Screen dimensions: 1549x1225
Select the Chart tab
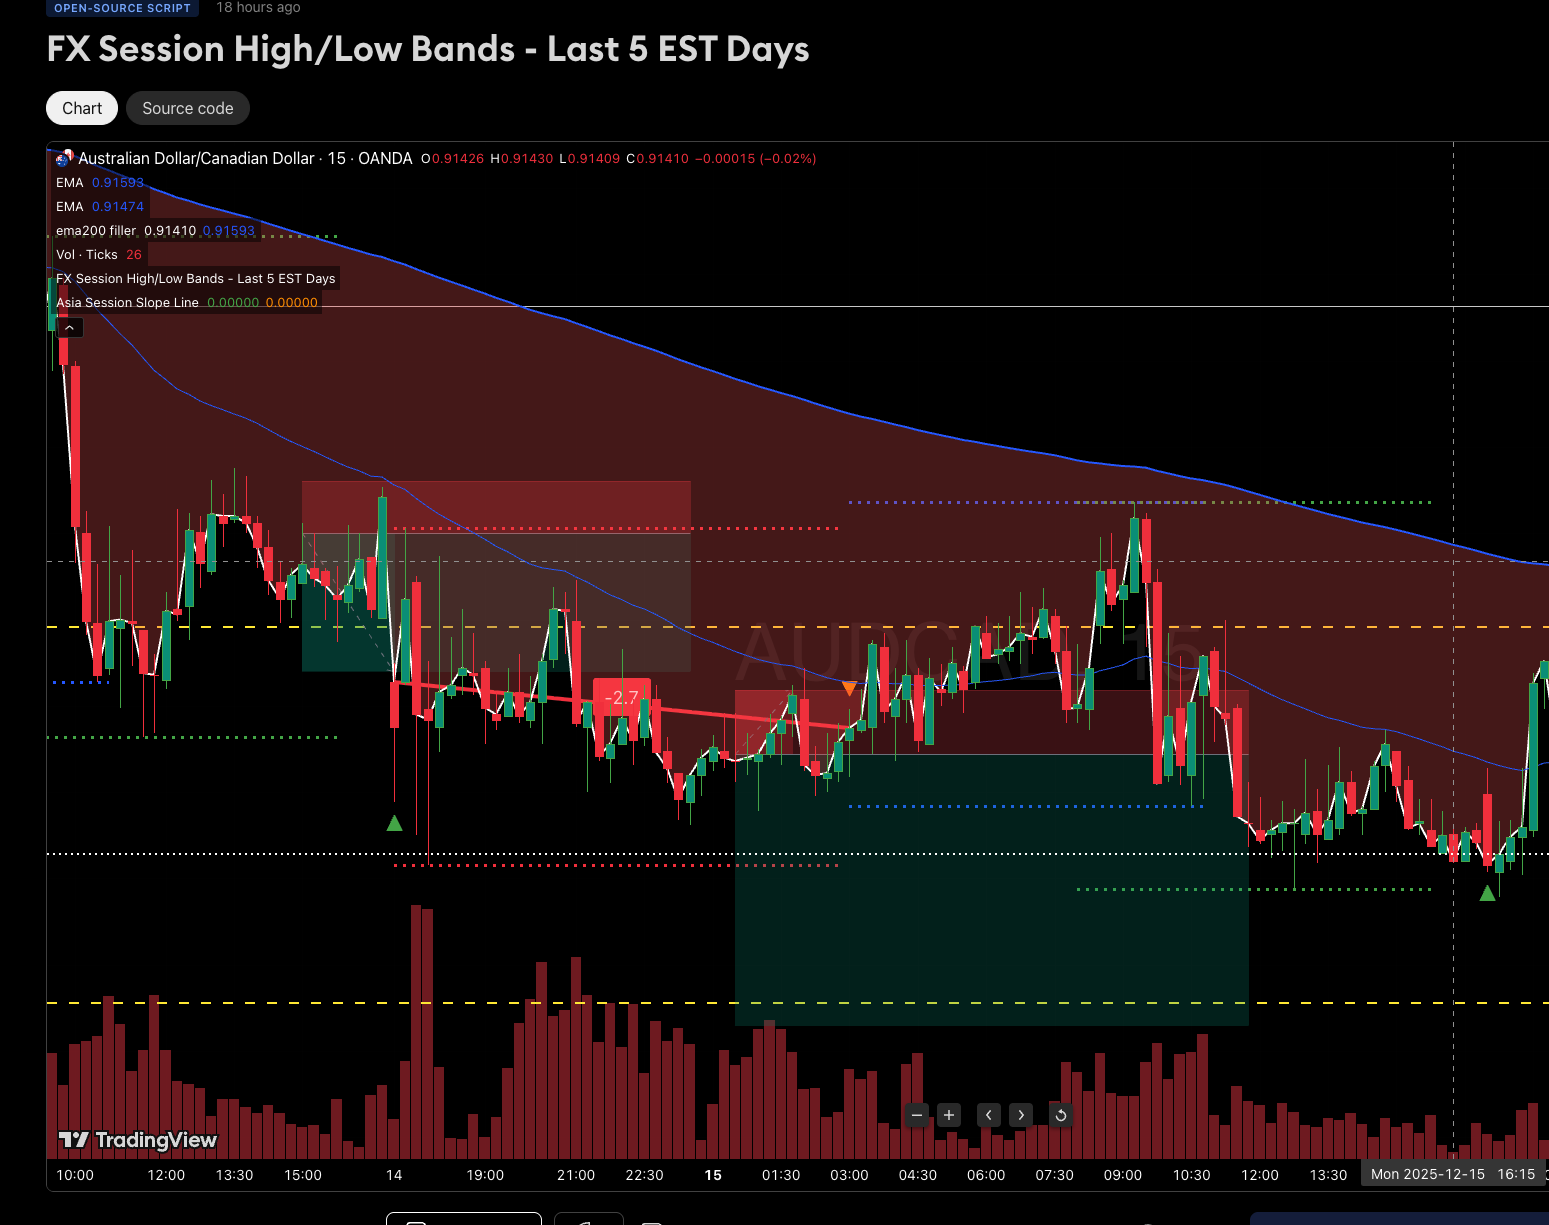pos(81,108)
